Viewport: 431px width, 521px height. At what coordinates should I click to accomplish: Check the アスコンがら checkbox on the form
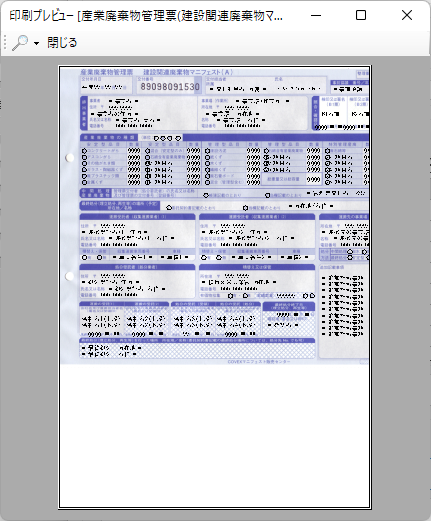84,157
